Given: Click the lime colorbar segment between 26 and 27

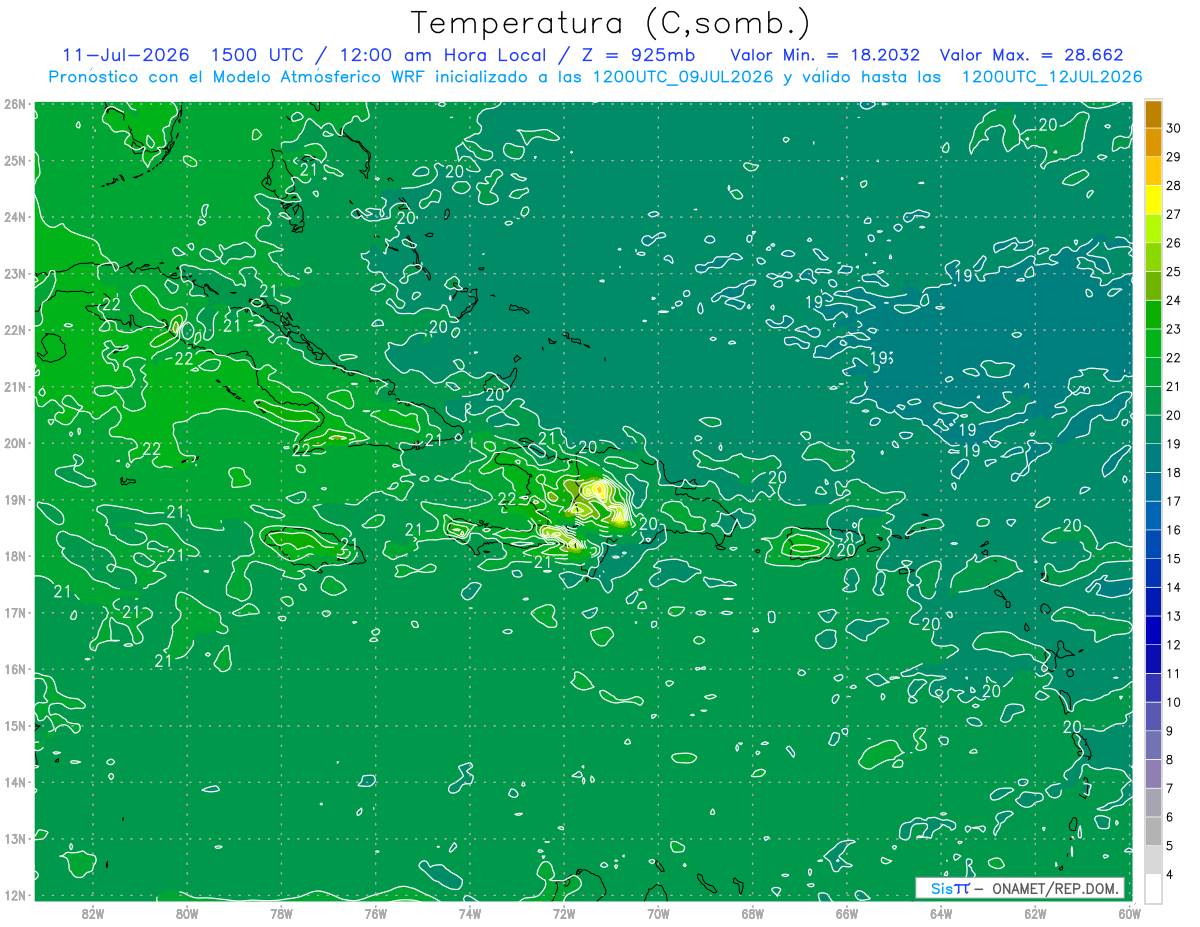Looking at the screenshot, I should pos(1153,228).
